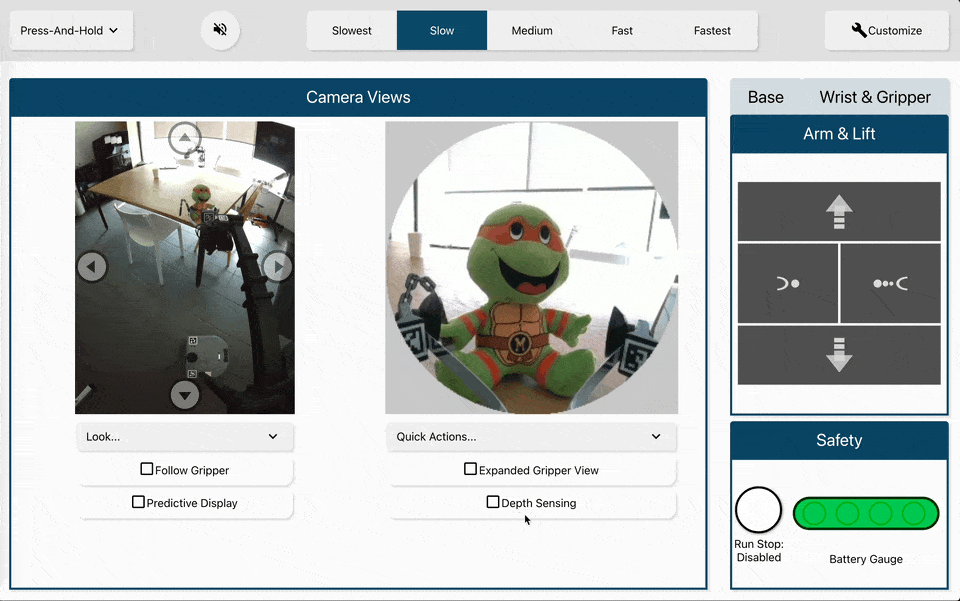This screenshot has width=960, height=601.
Task: Select the Arm & Lift tab
Action: point(839,134)
